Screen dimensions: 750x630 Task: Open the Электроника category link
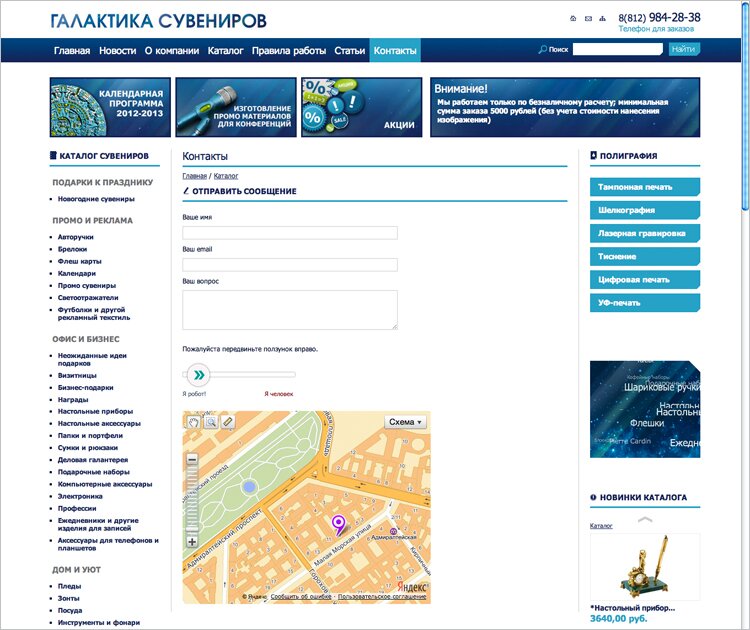(x=80, y=497)
